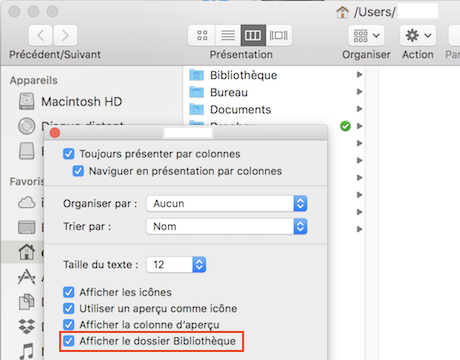Image resolution: width=460 pixels, height=360 pixels.
Task: Click the home folder icon in sidebar
Action: pos(27,252)
